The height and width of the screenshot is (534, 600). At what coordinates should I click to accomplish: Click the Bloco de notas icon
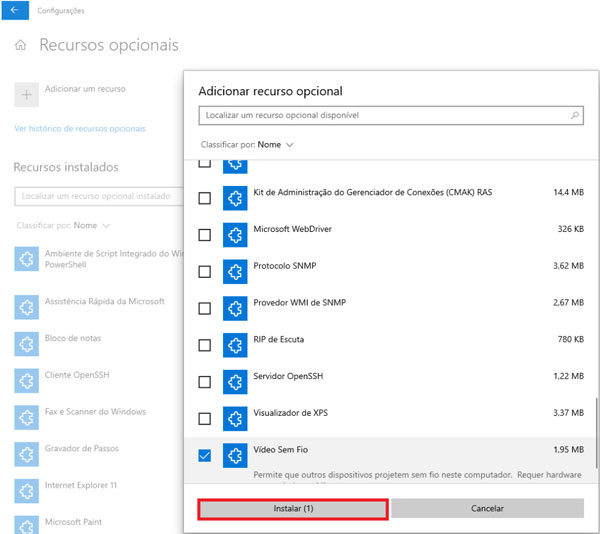[26, 344]
